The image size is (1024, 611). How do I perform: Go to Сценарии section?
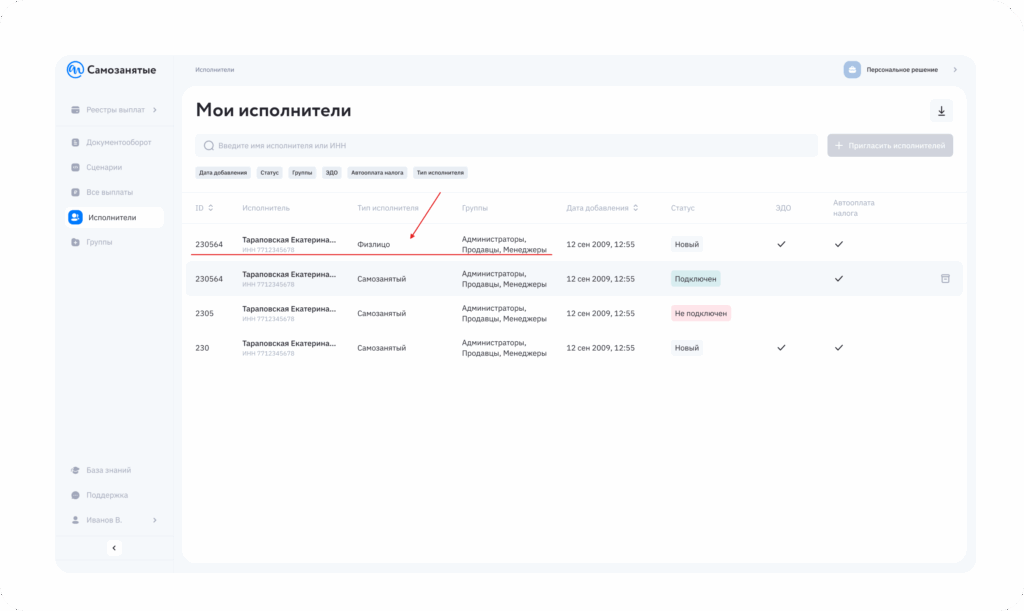(x=104, y=167)
